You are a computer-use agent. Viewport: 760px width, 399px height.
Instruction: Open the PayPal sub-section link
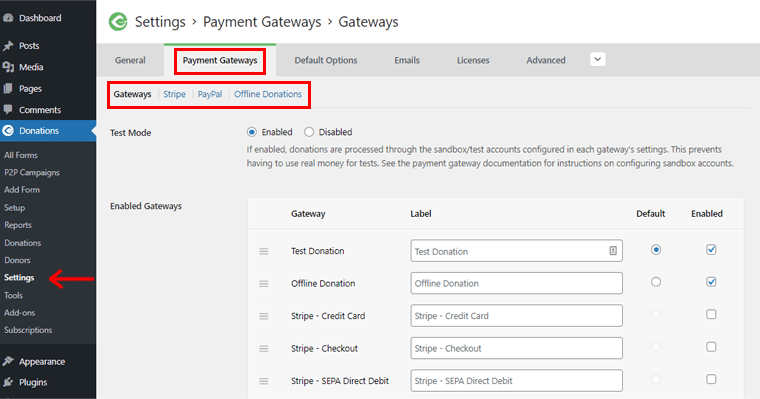pos(210,94)
